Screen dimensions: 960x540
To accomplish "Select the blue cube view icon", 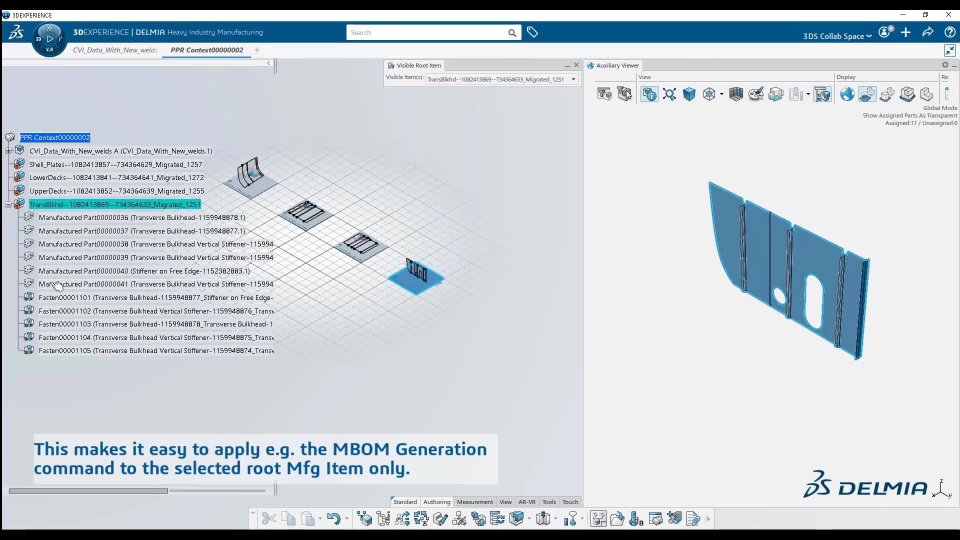I will click(x=689, y=94).
